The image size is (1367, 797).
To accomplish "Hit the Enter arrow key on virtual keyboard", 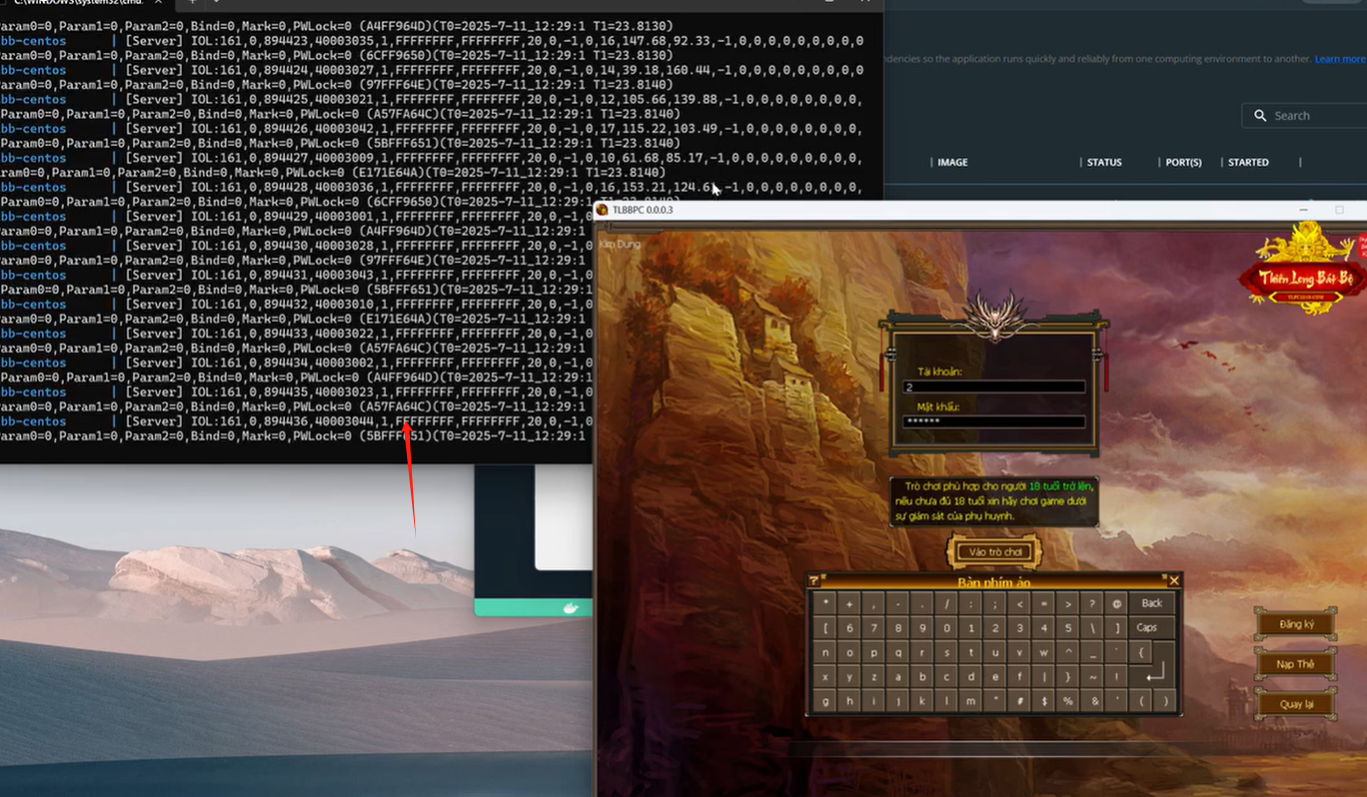I will (x=1157, y=675).
